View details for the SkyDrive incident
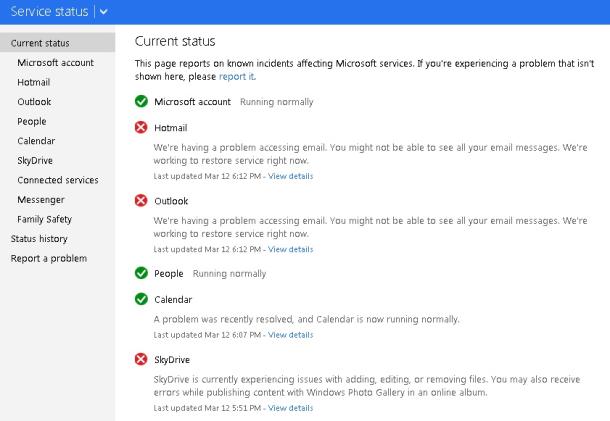This screenshot has width=610, height=421. (291, 408)
